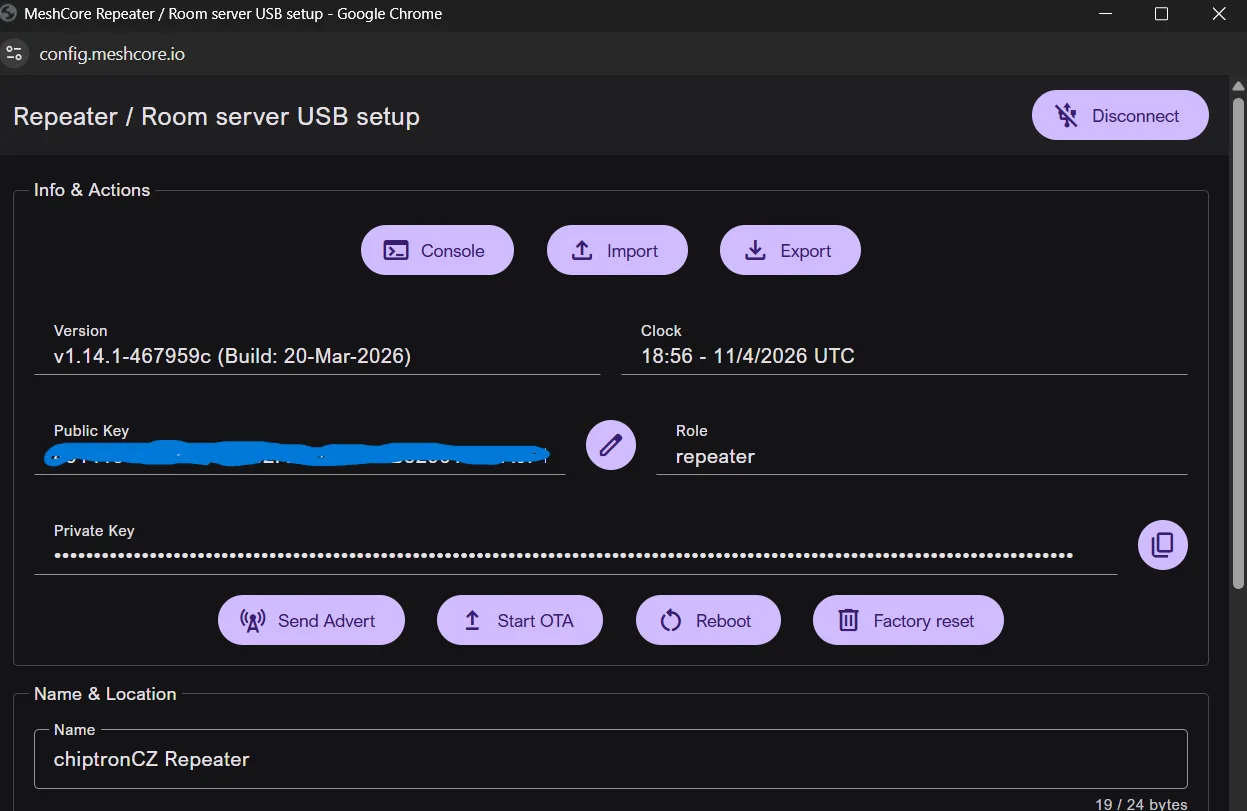Viewport: 1247px width, 811px height.
Task: Click the Export download icon
Action: [756, 250]
